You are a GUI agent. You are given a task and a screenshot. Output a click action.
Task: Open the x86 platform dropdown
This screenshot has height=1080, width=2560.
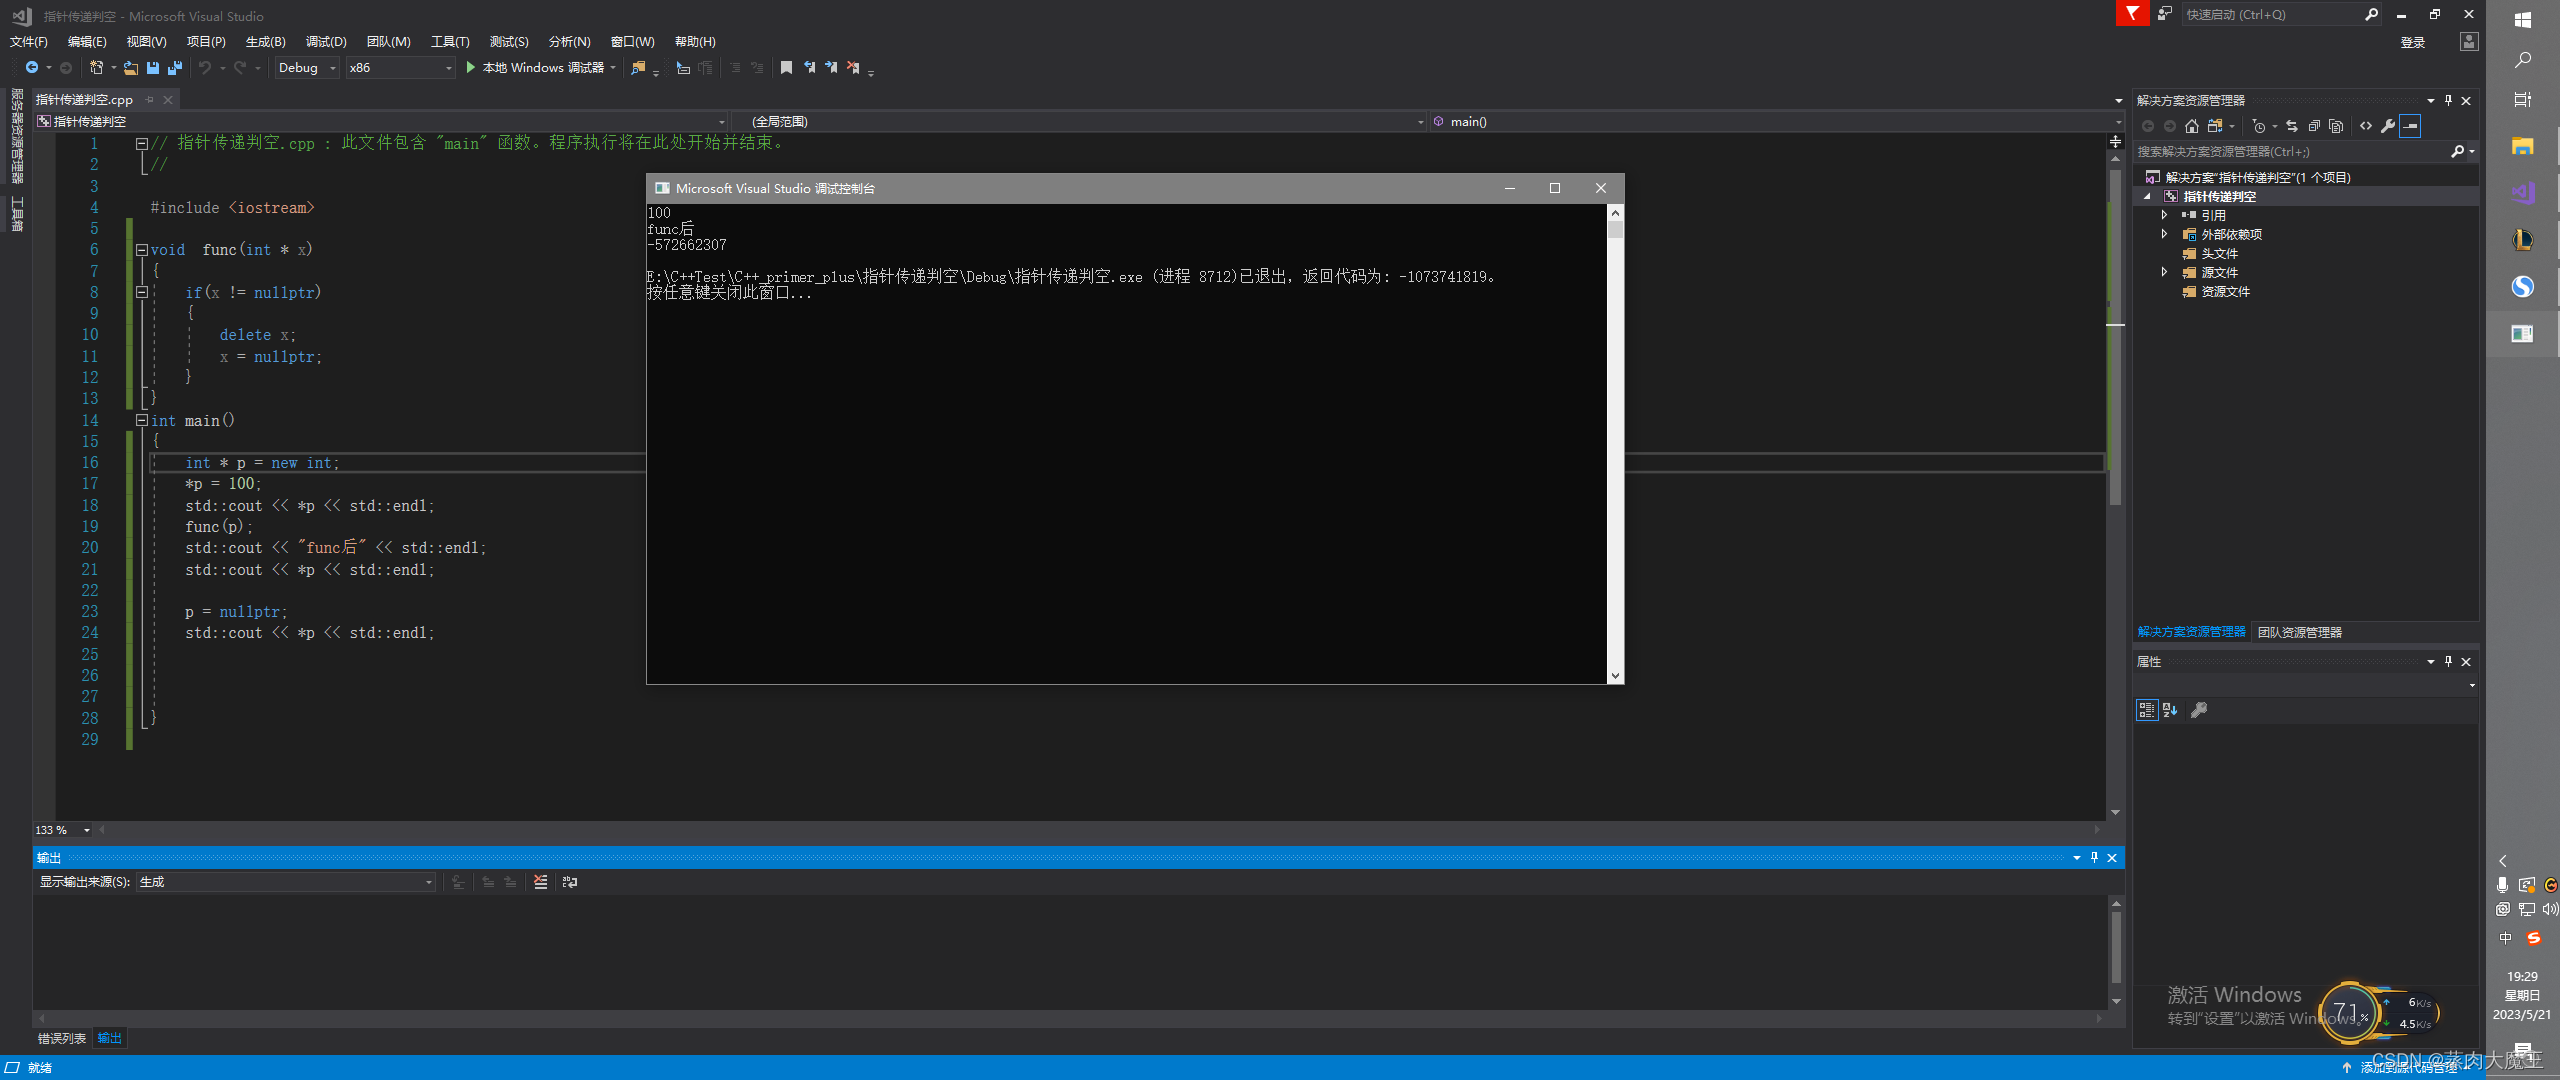448,68
